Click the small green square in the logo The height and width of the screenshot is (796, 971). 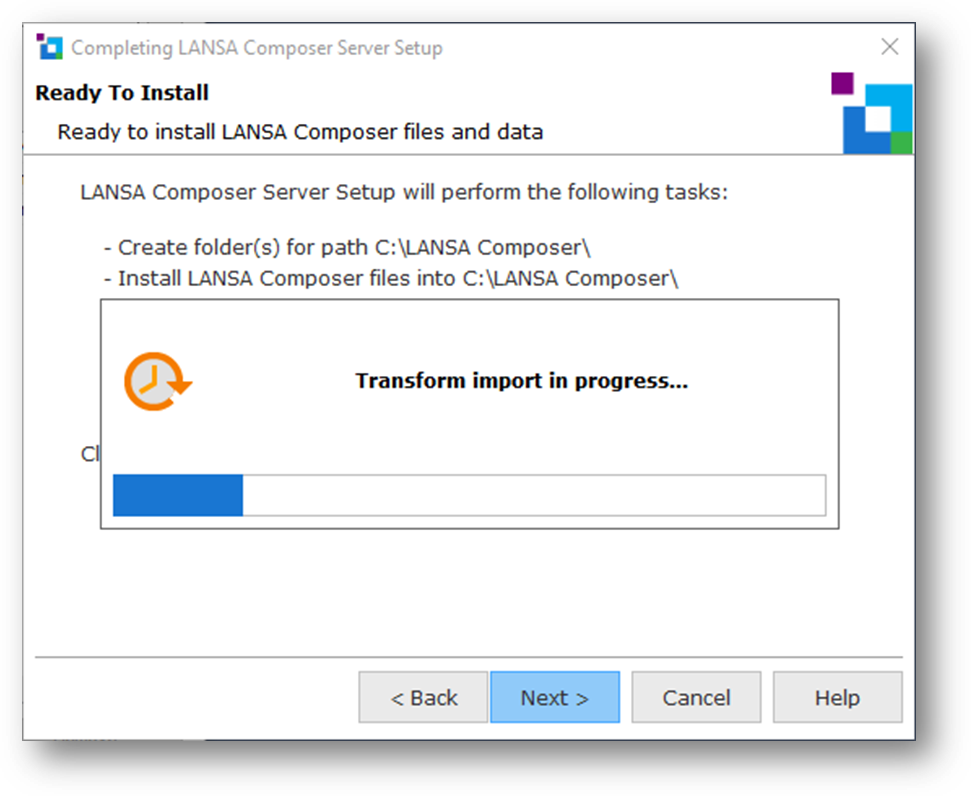coord(901,143)
